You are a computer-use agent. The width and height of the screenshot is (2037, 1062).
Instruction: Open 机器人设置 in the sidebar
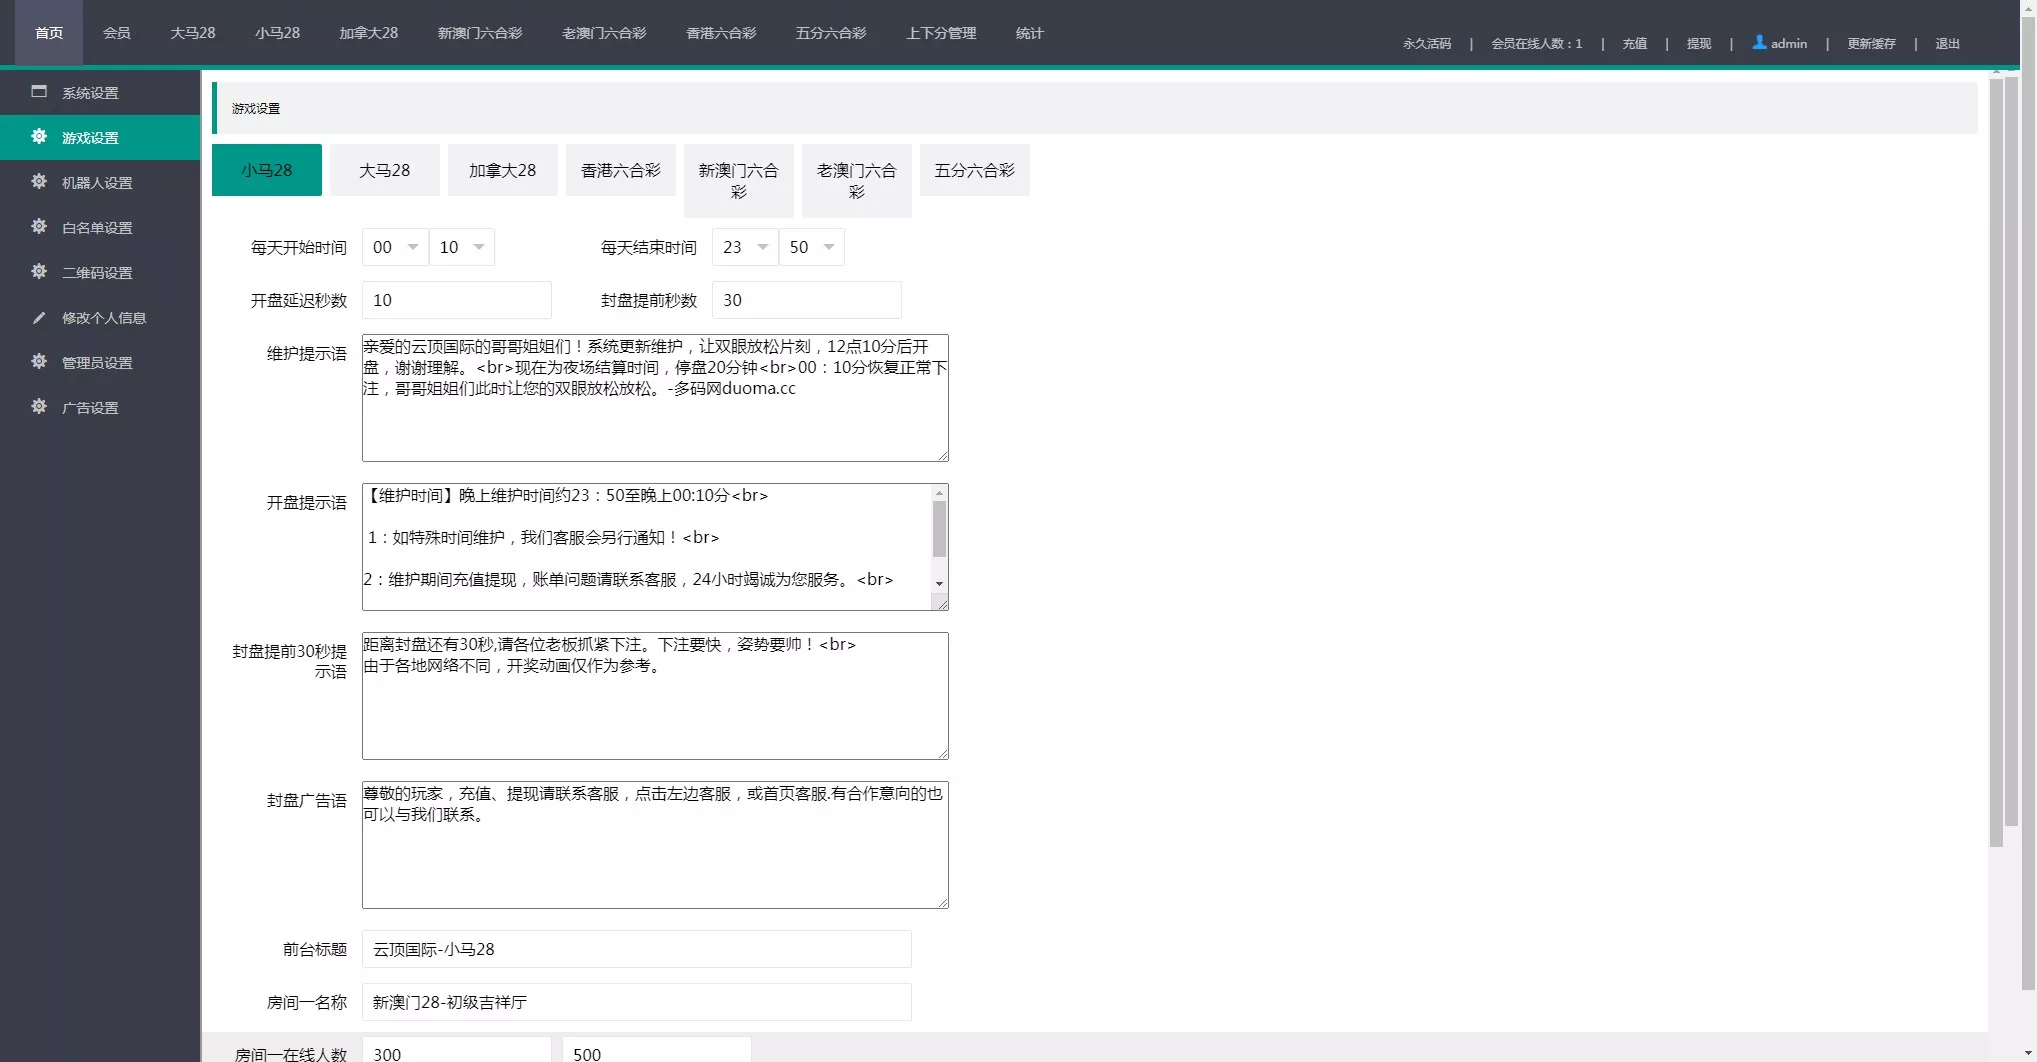point(96,182)
